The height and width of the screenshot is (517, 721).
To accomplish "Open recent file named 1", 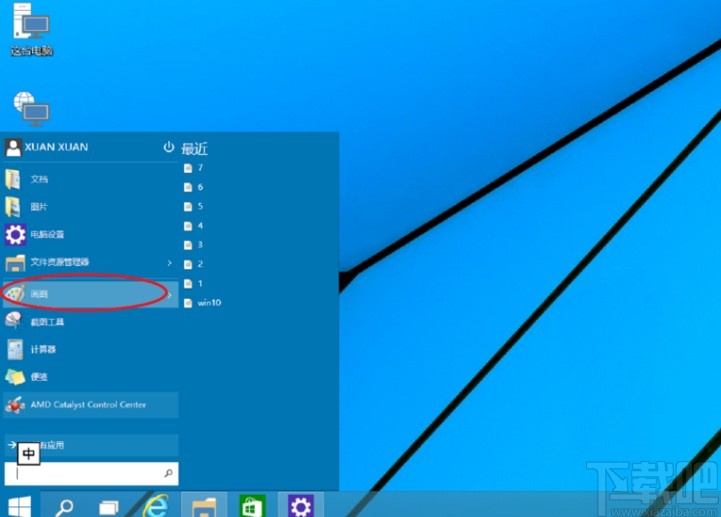I will [x=194, y=283].
